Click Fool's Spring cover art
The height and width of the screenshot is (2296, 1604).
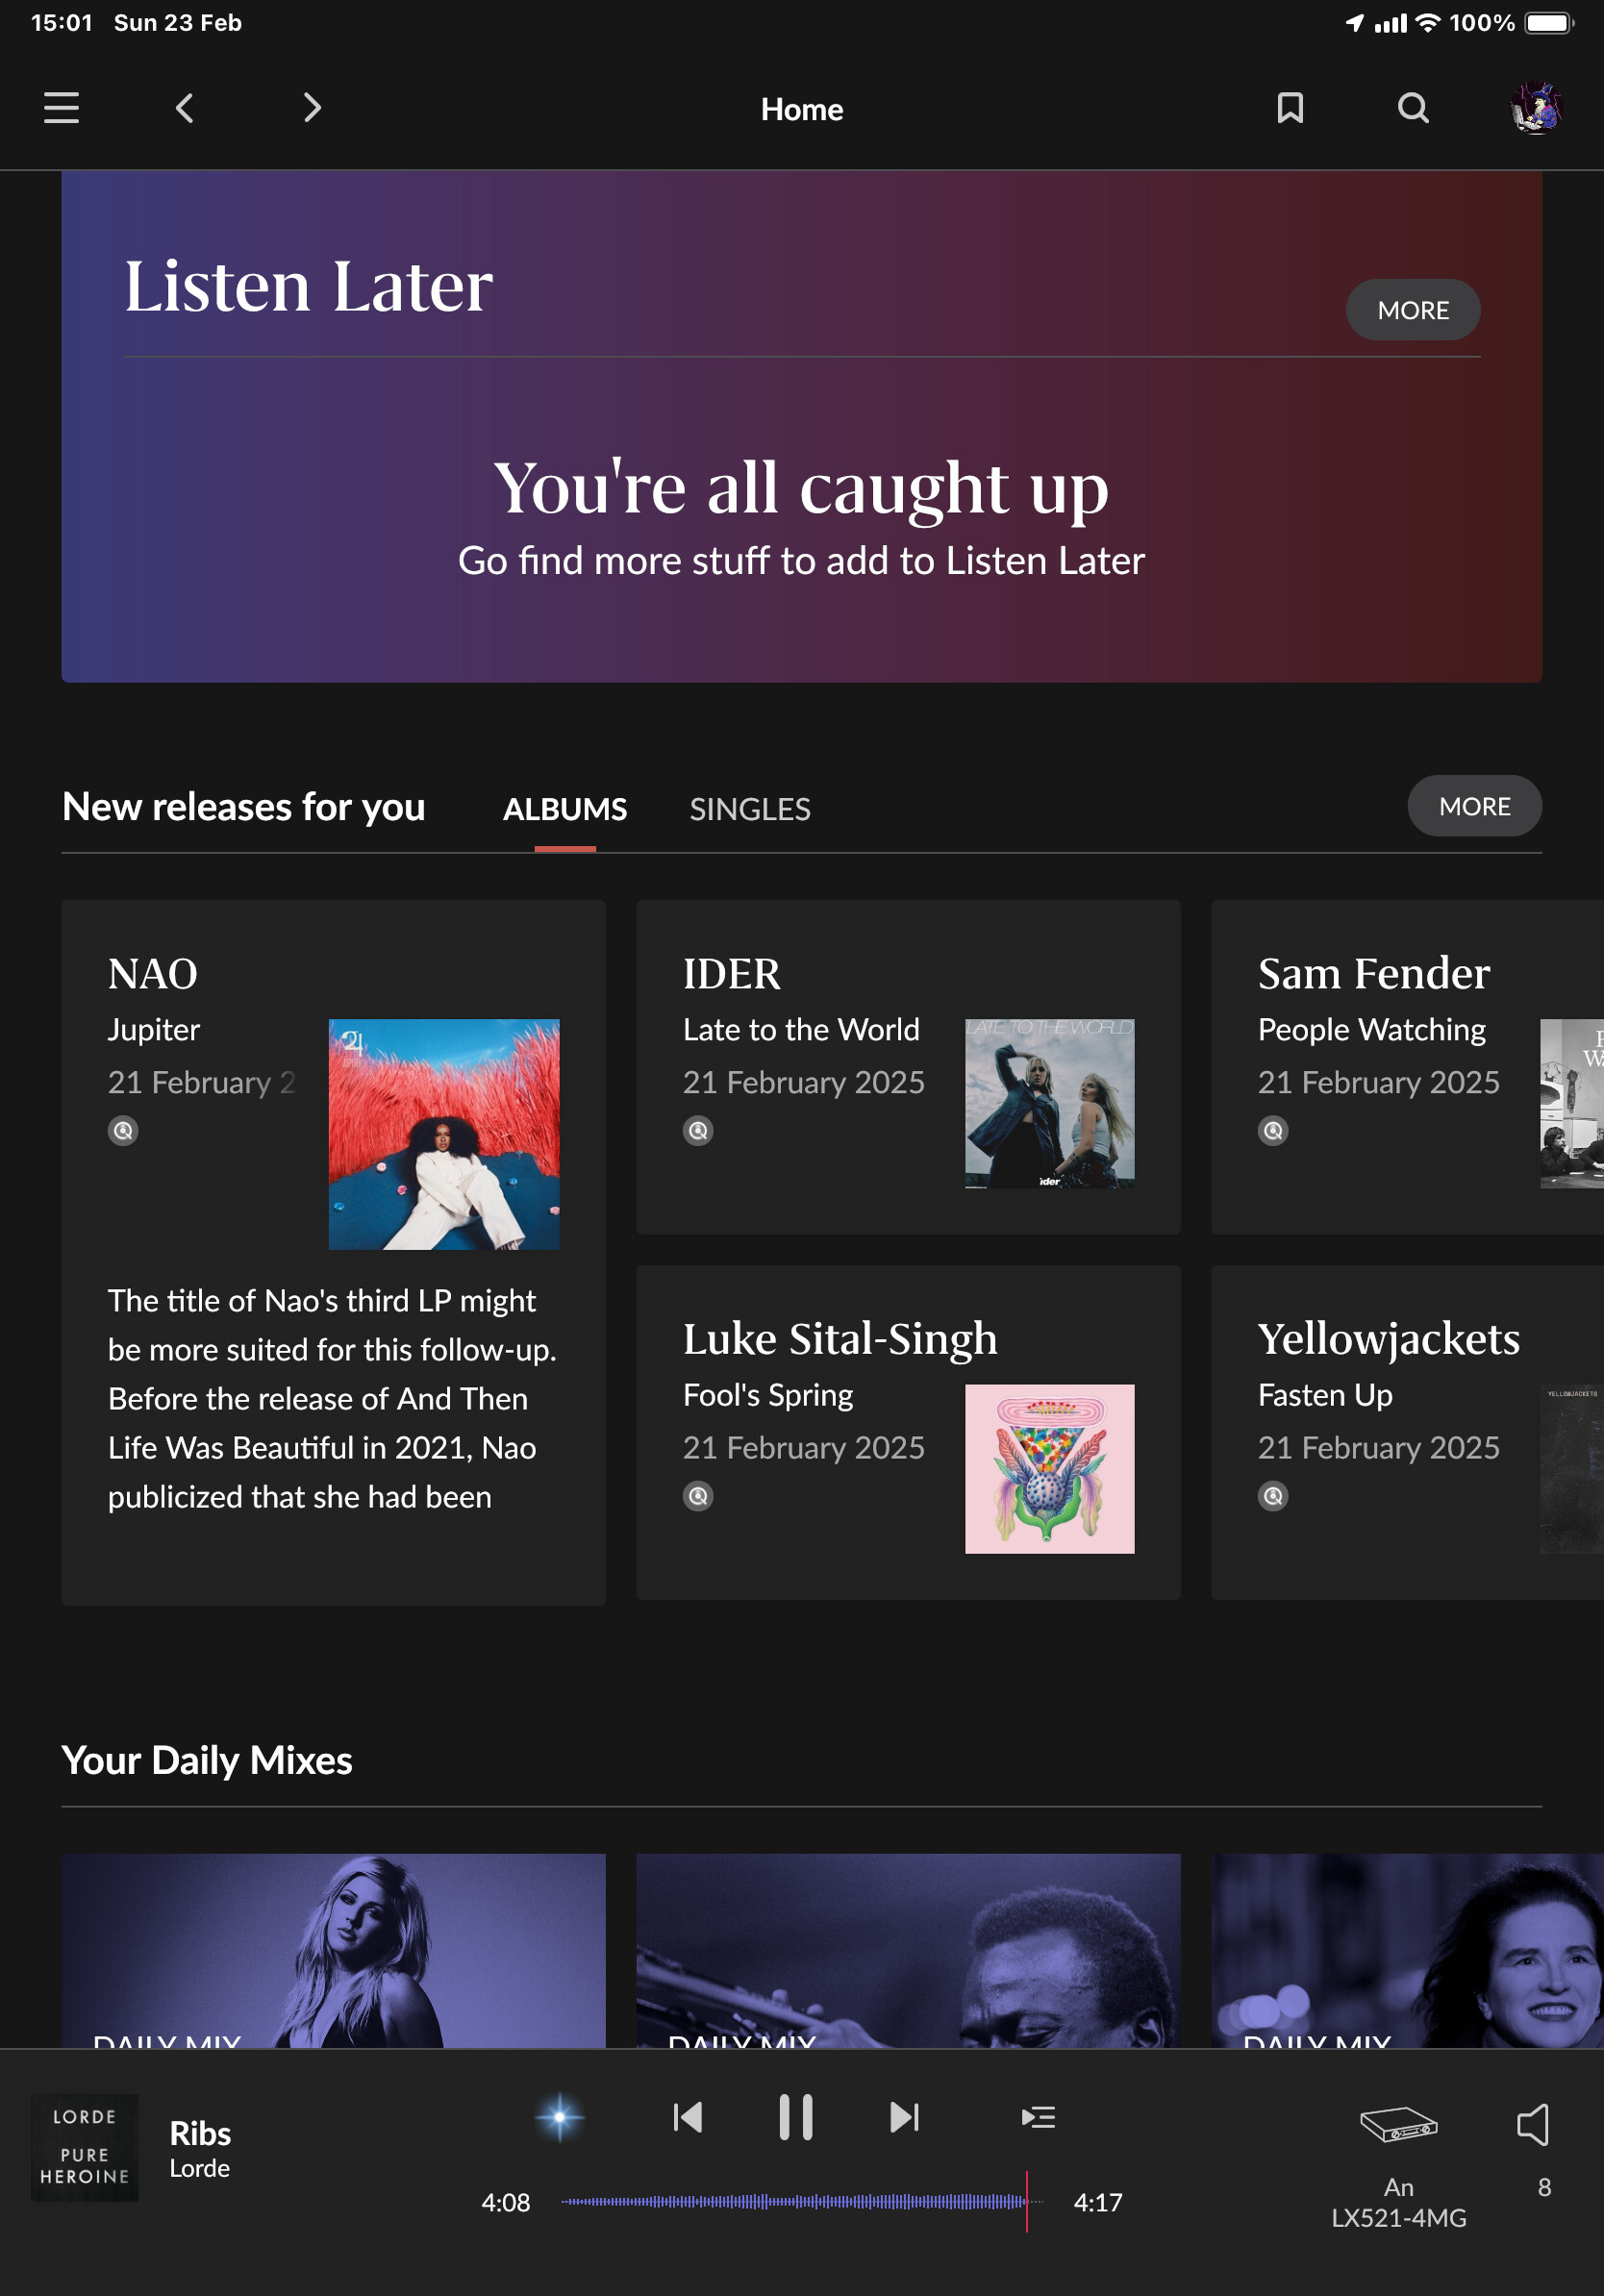[1049, 1469]
